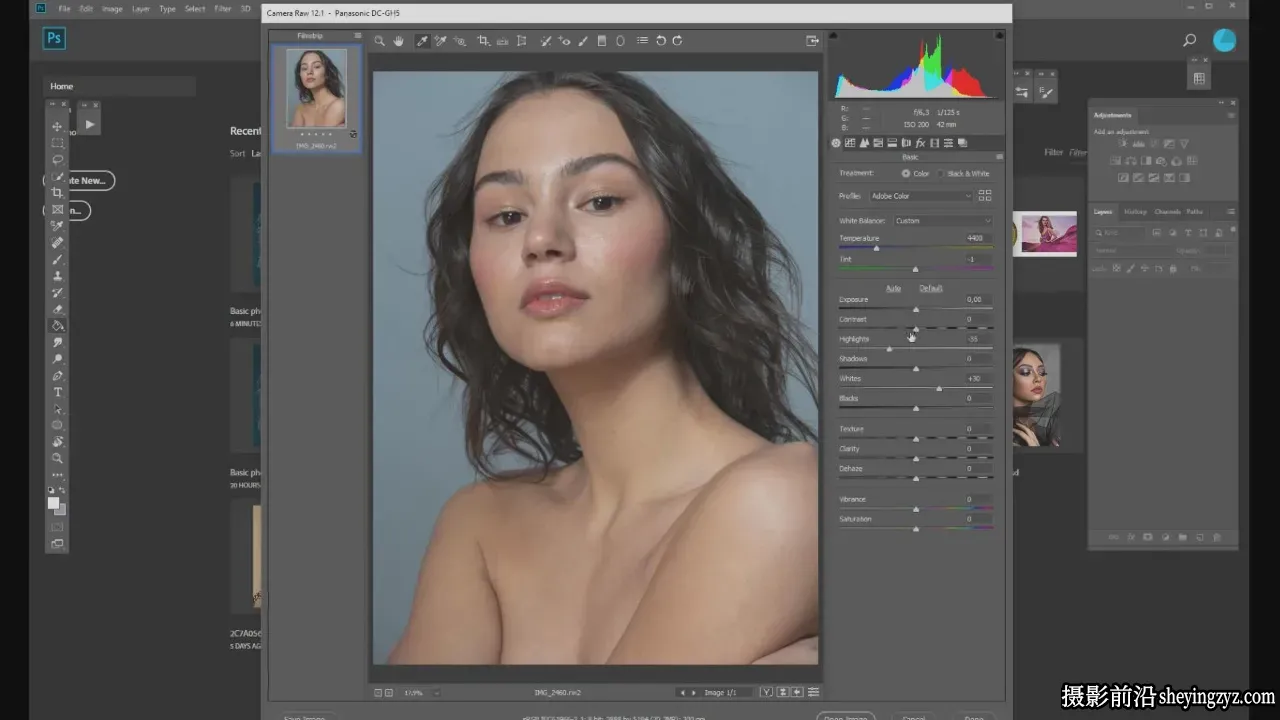The height and width of the screenshot is (720, 1280).
Task: Select the Zoom tool in Camera Raw toolbar
Action: pyautogui.click(x=380, y=41)
